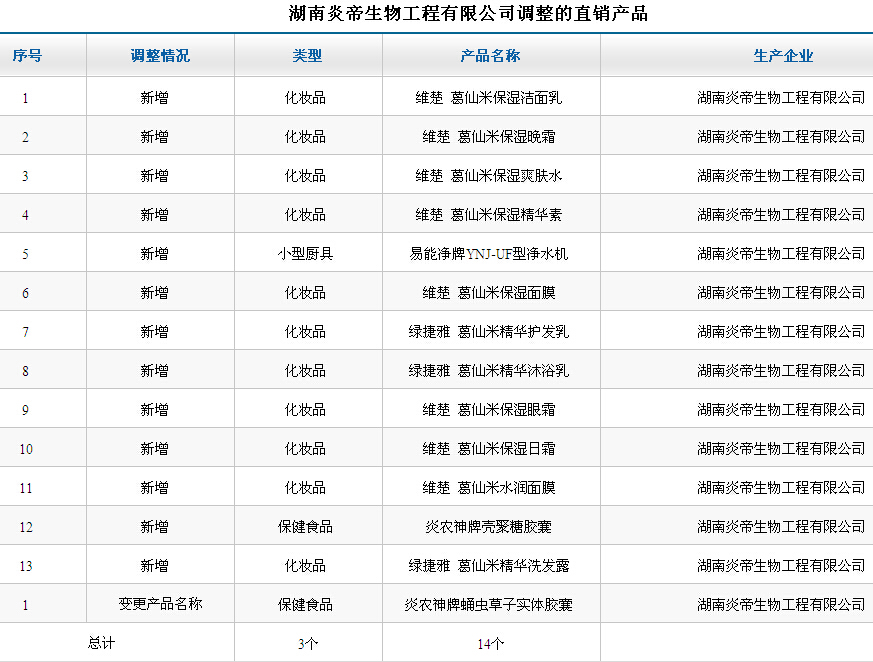Click 化妆品 in the 护发乳 row

pyautogui.click(x=305, y=332)
